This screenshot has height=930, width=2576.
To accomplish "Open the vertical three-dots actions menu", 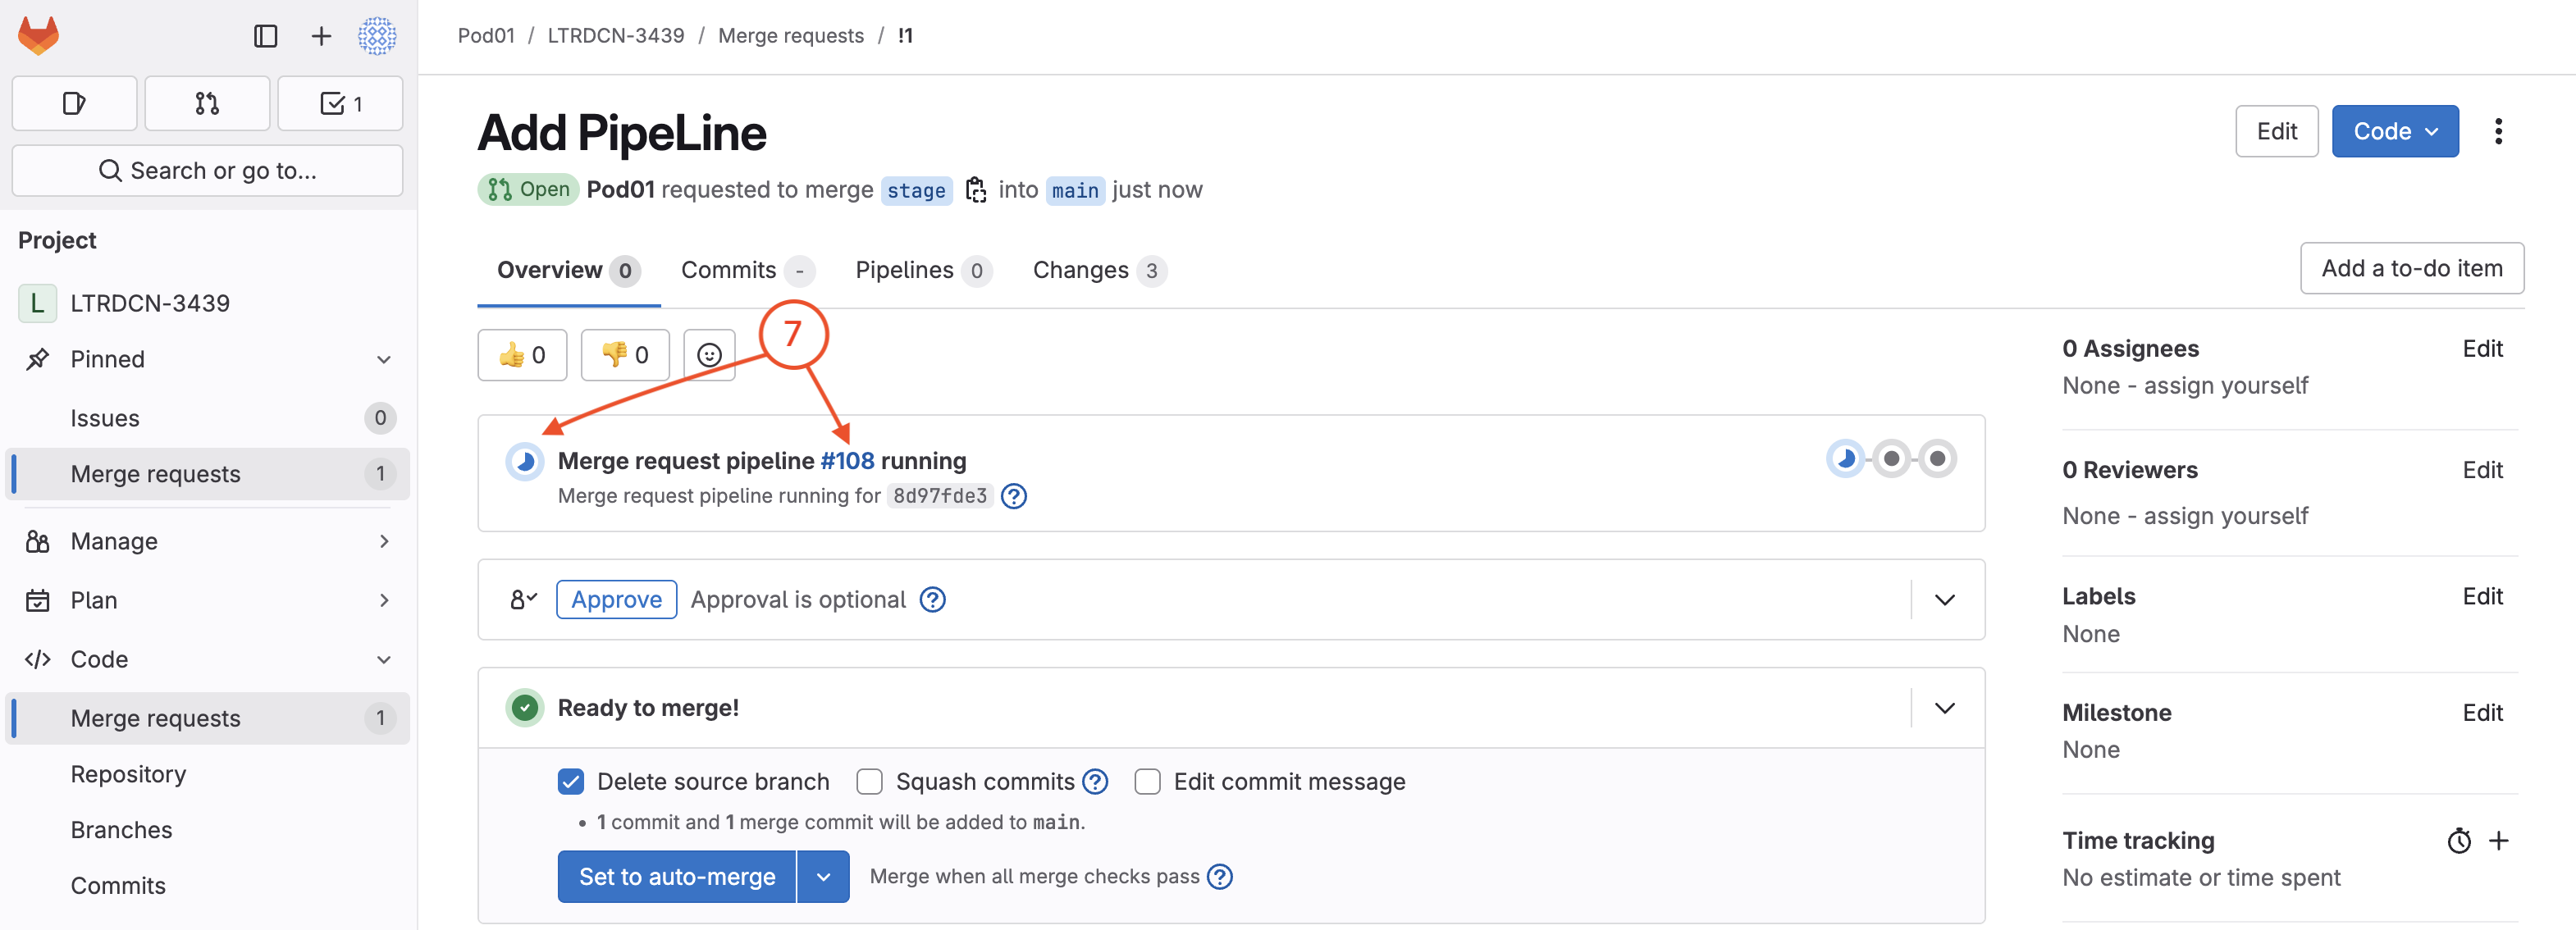I will pos(2498,131).
